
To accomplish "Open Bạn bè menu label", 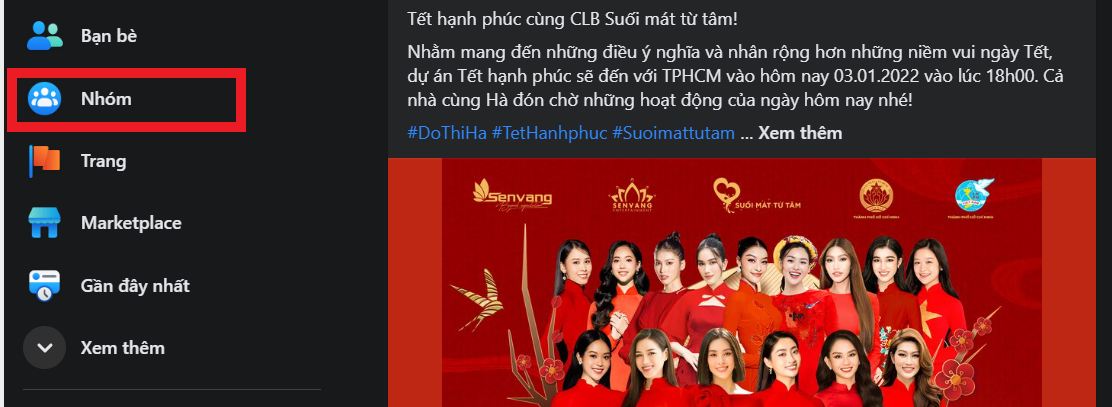I will coord(109,36).
